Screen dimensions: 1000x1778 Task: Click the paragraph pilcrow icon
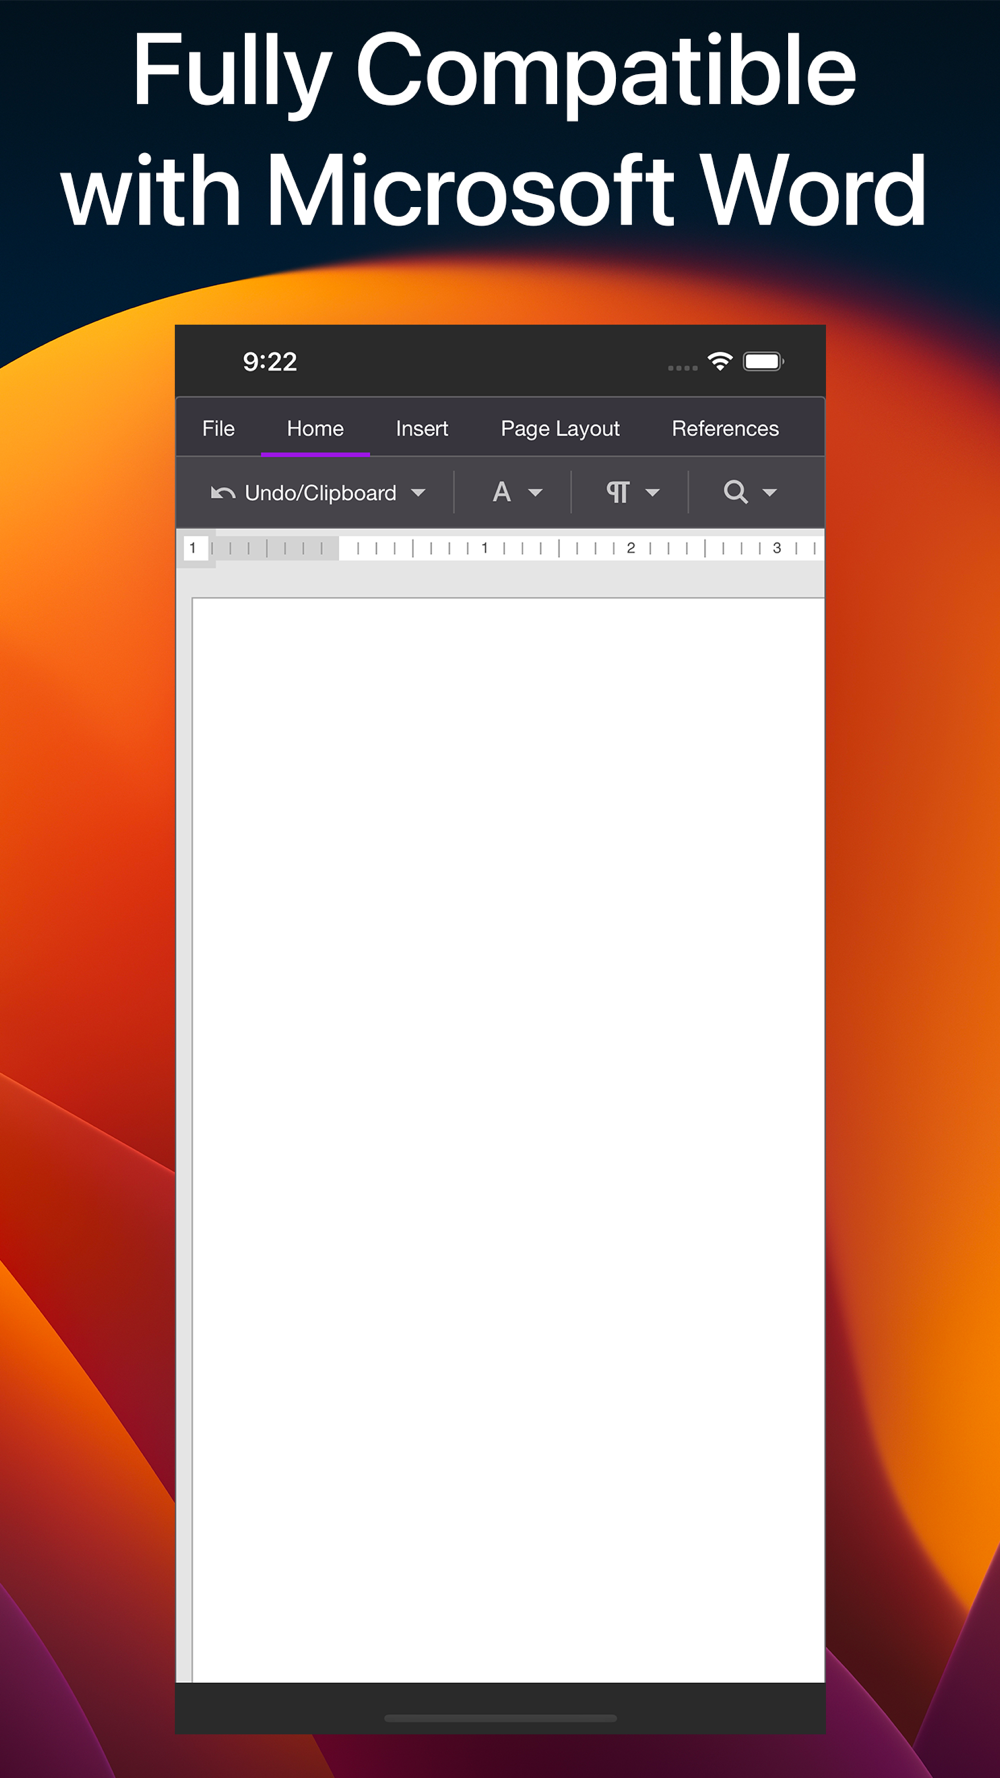coord(618,492)
